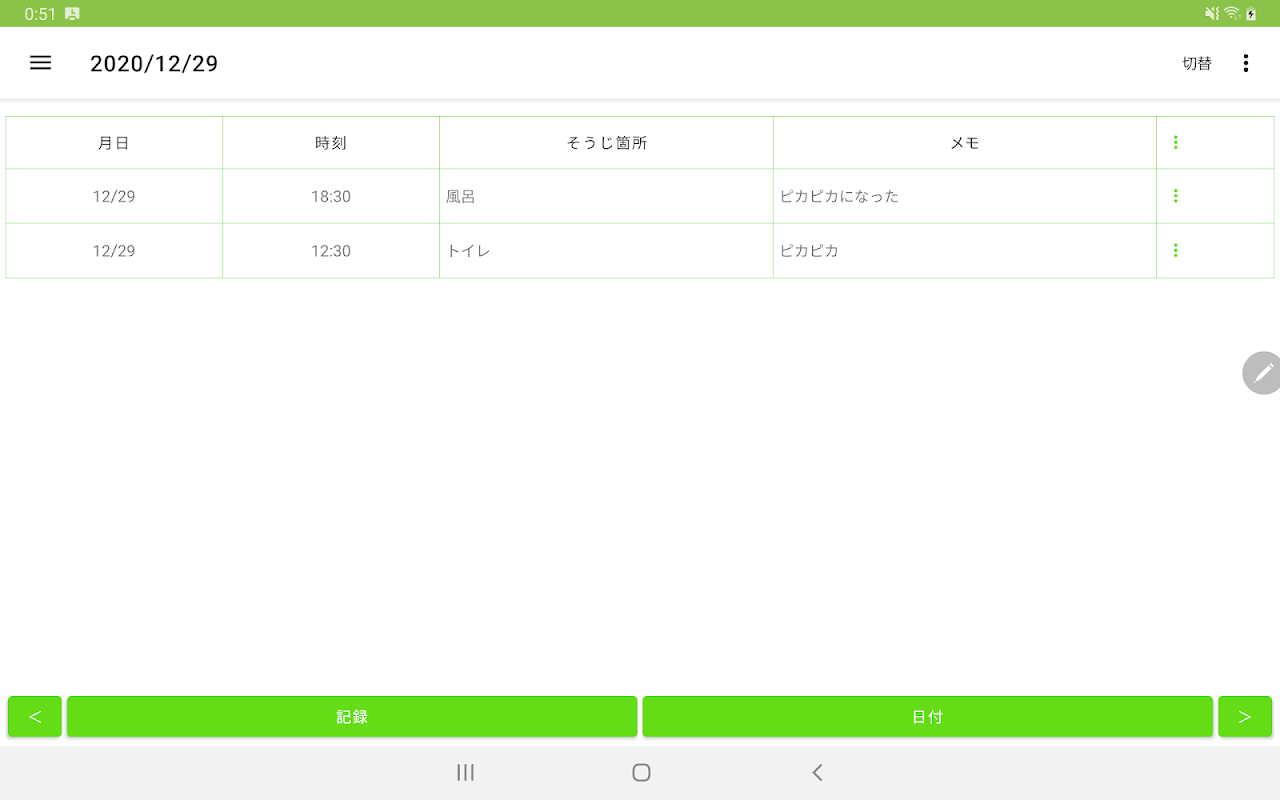Select the そうじ箇所 column header
Viewport: 1280px width, 800px height.
(x=606, y=143)
